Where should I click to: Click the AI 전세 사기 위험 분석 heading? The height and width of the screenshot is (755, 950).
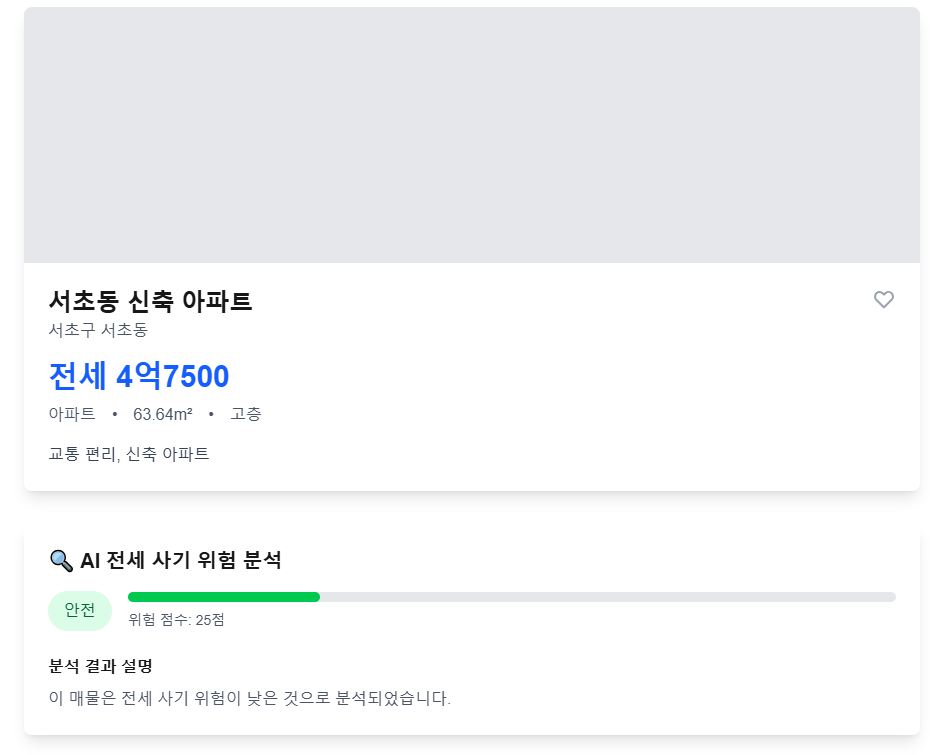pos(180,560)
